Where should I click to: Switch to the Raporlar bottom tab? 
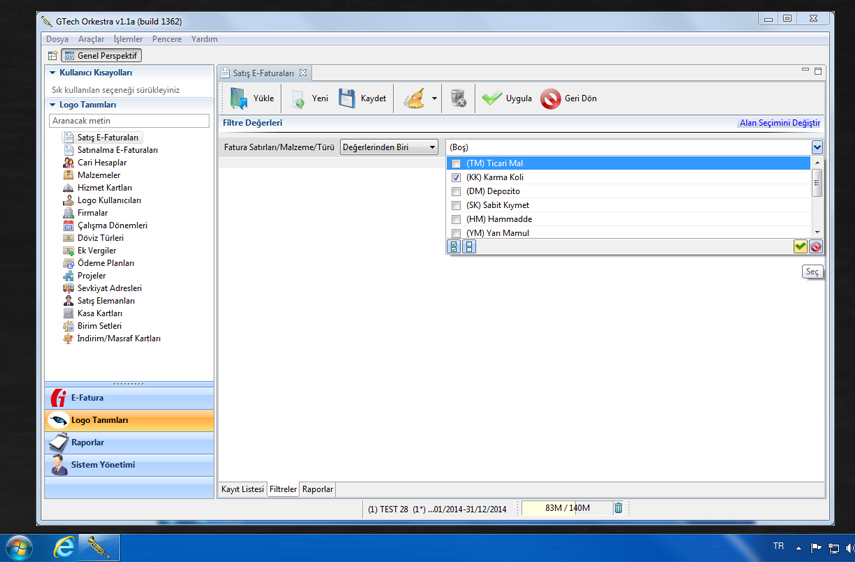click(317, 490)
